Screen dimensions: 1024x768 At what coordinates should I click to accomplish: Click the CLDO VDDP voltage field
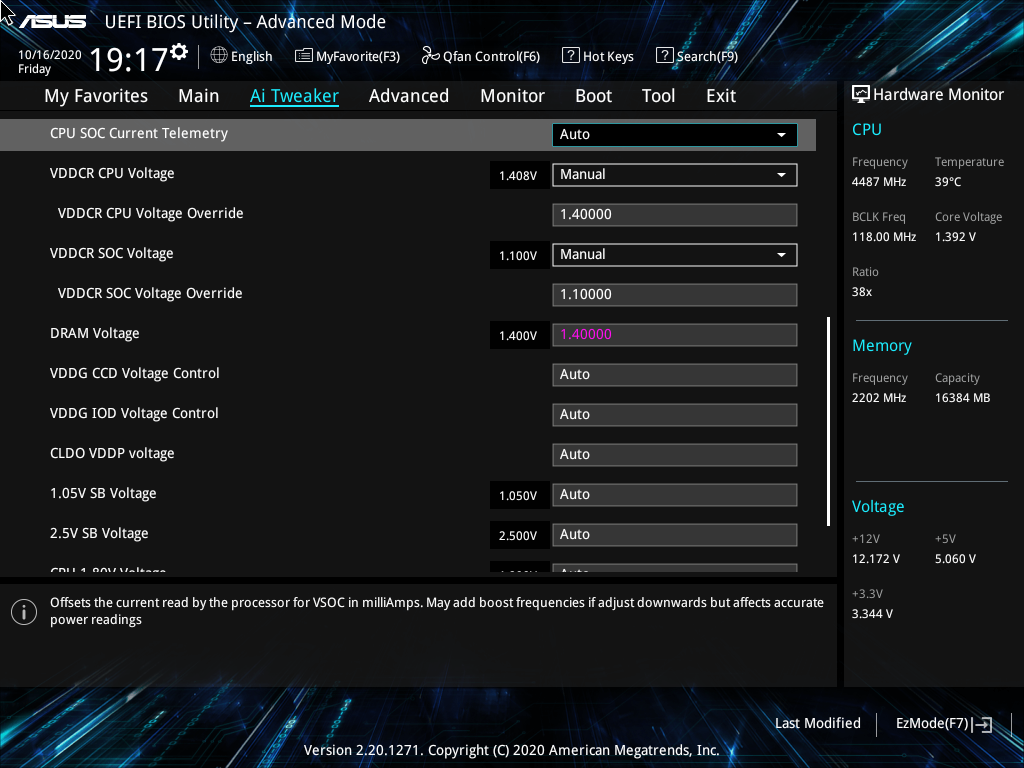pyautogui.click(x=675, y=455)
